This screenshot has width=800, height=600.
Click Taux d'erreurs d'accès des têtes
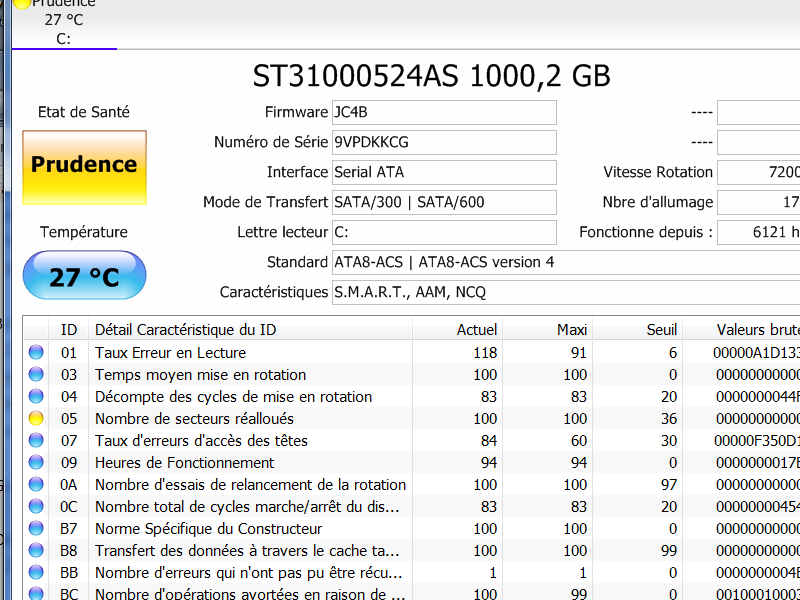pyautogui.click(x=412, y=440)
